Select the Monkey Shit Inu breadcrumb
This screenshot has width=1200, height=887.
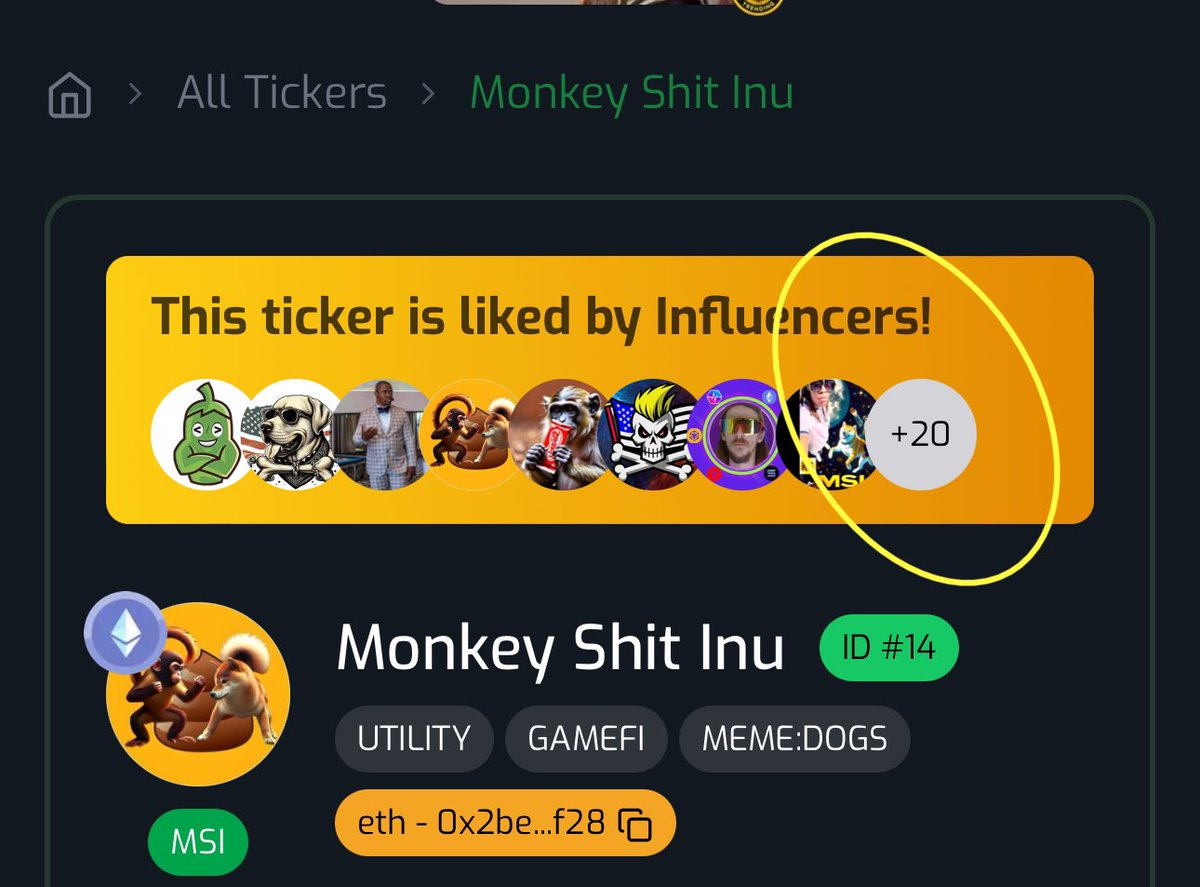coord(632,94)
